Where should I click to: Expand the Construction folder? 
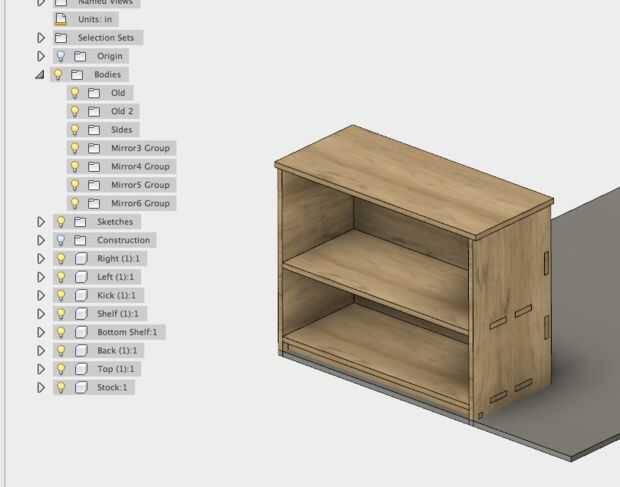(41, 240)
